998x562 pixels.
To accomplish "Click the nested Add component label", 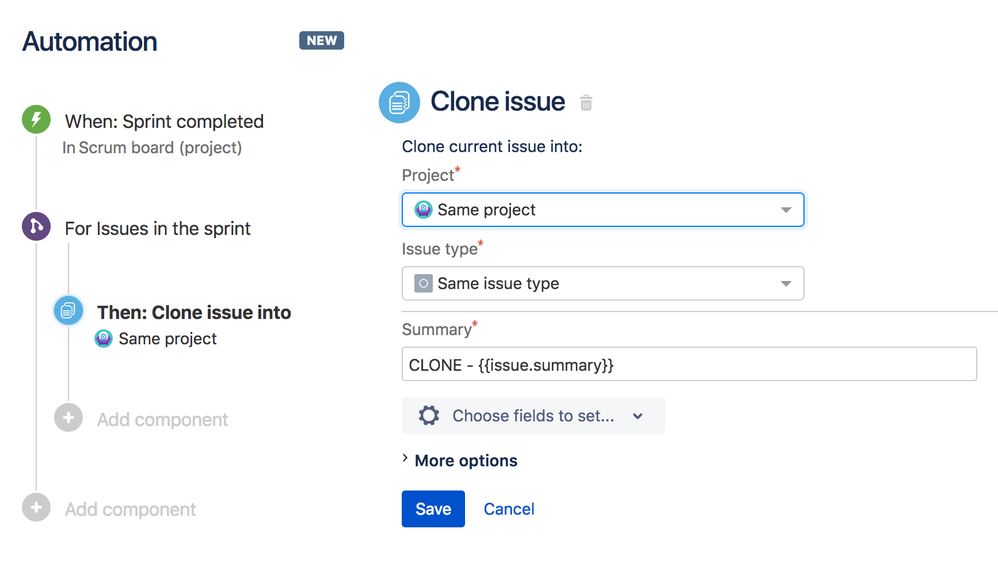I will (x=163, y=420).
